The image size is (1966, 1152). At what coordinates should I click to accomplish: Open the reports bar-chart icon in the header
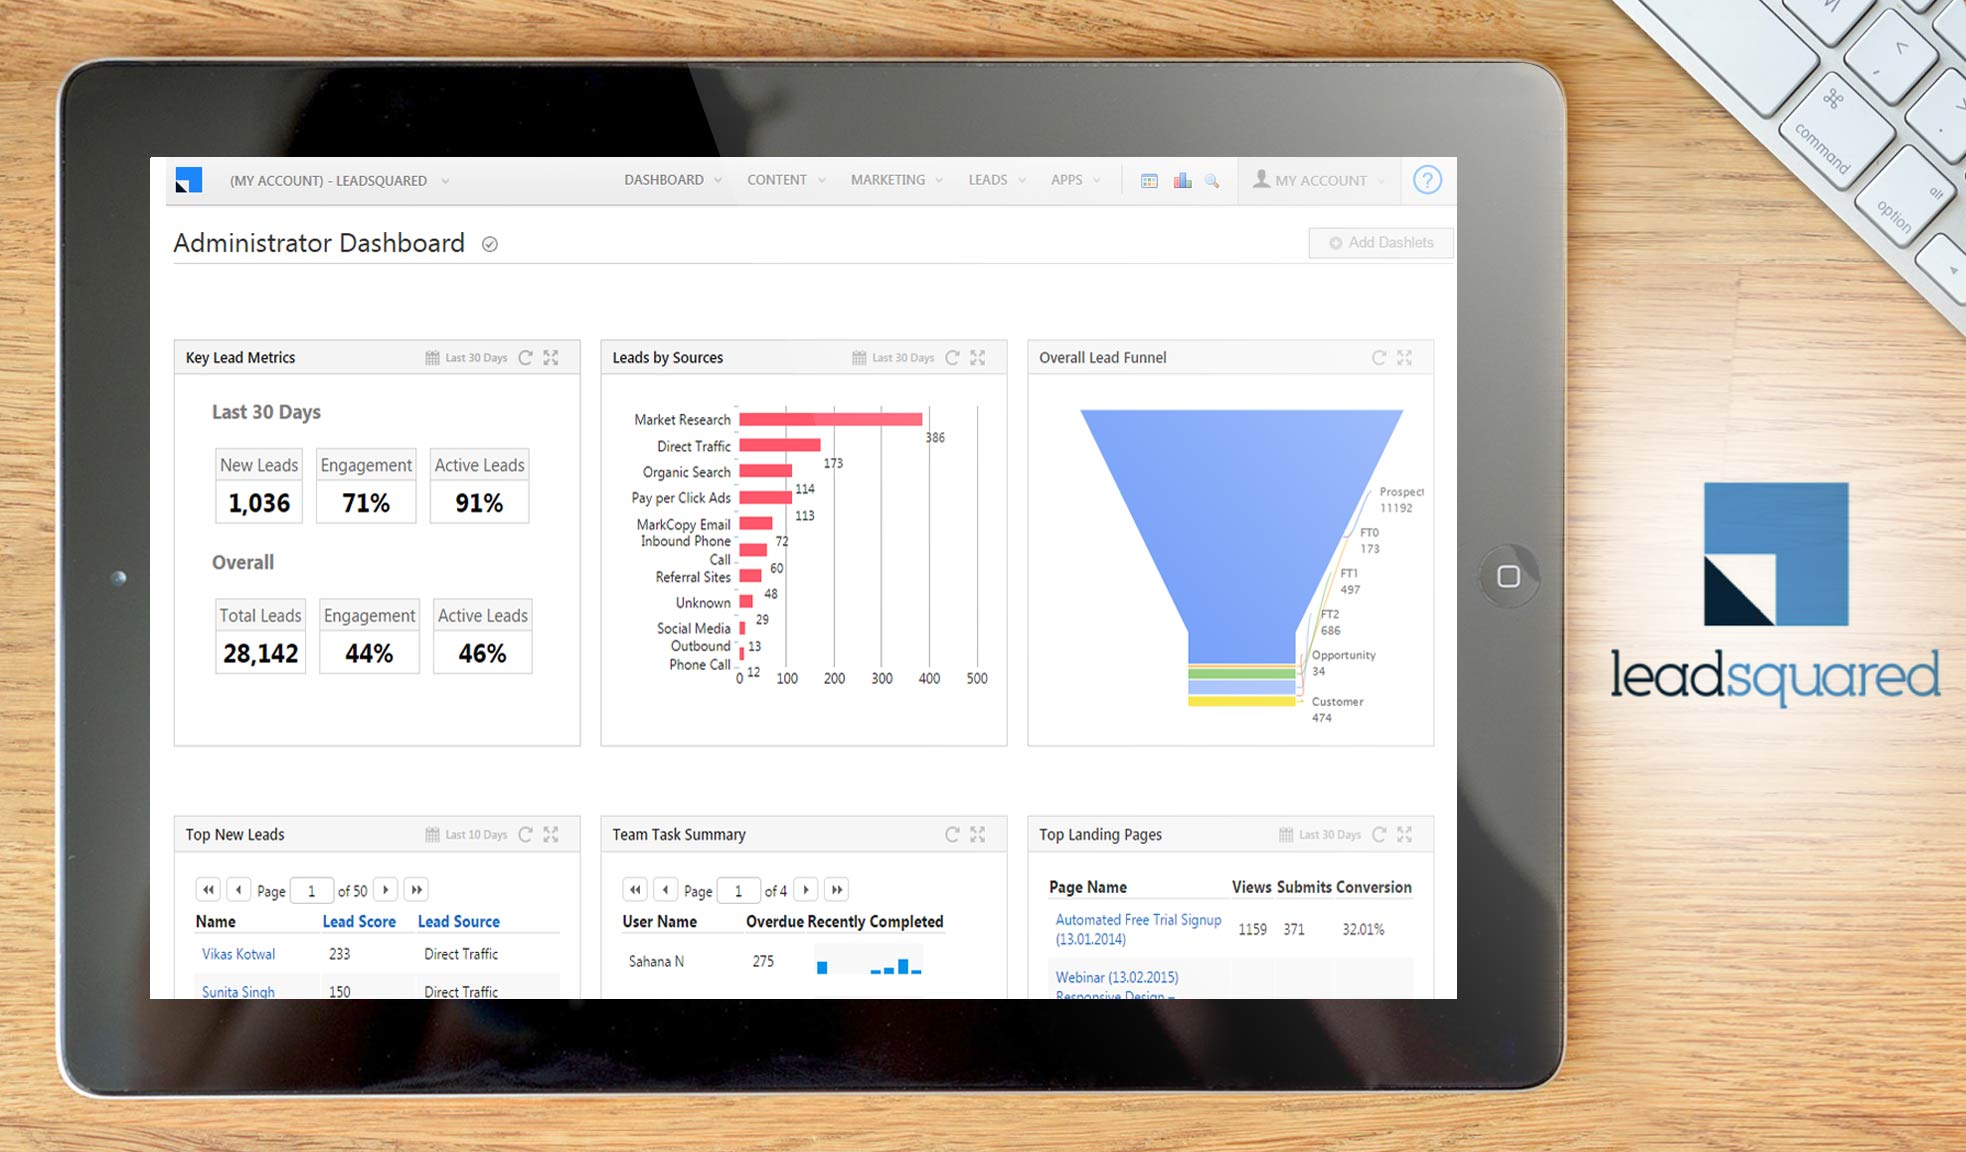(x=1182, y=180)
